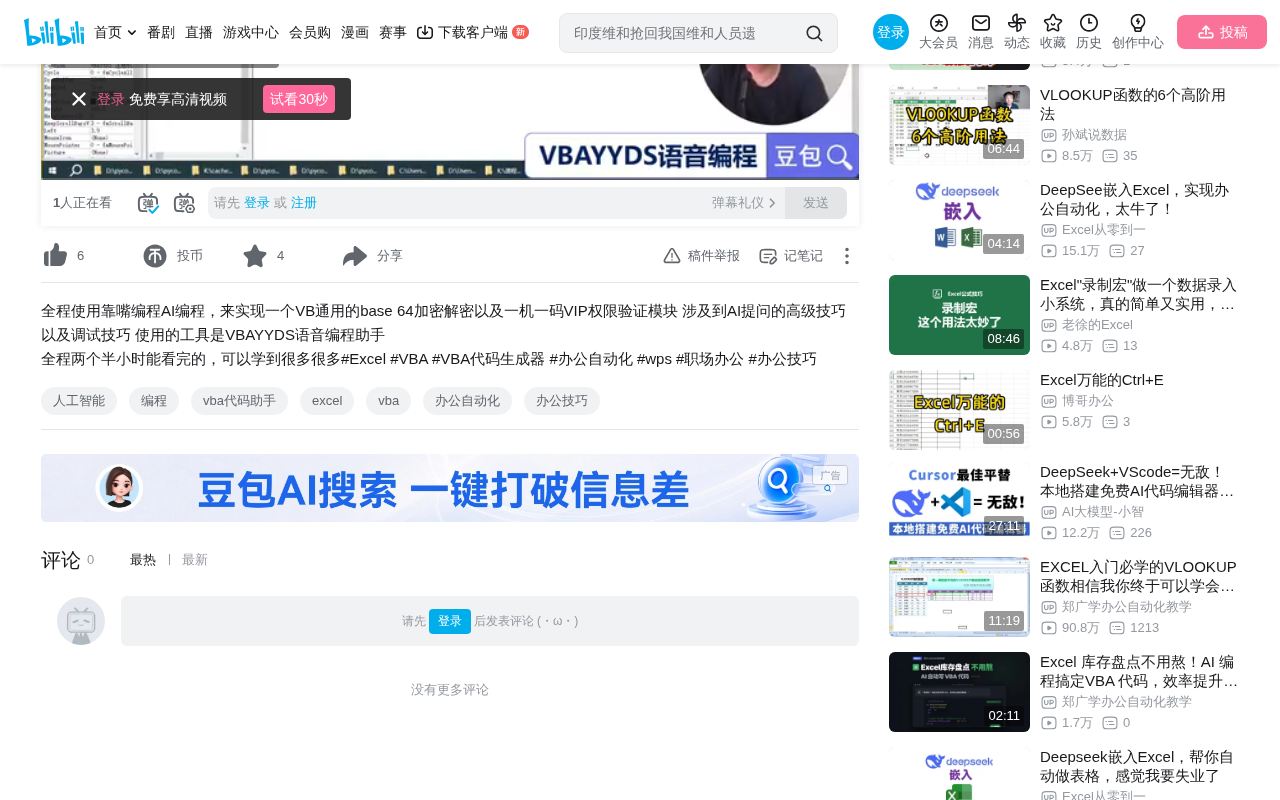The height and width of the screenshot is (800, 1280).
Task: Click 注册 link in danmaku input
Action: 304,203
